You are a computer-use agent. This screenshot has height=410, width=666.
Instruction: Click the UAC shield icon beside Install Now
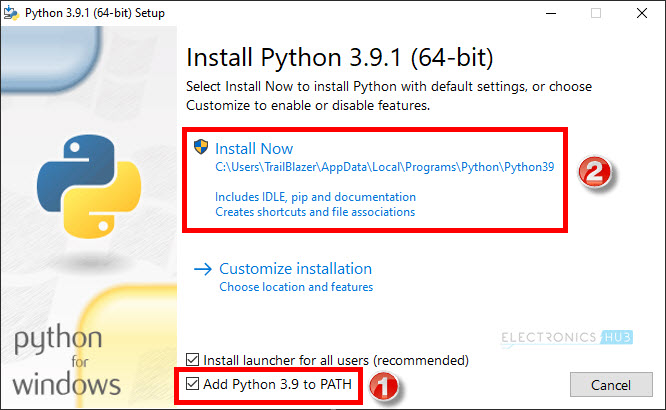pos(200,148)
